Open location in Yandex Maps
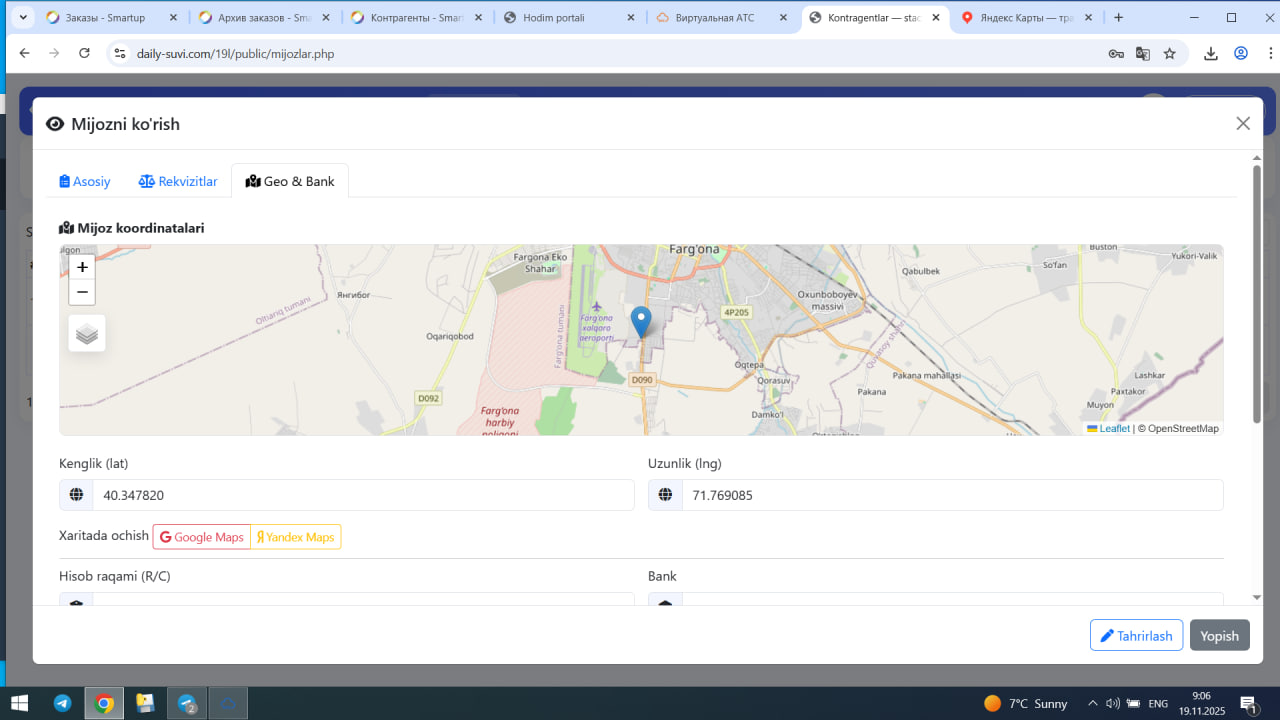This screenshot has height=720, width=1280. pos(296,537)
